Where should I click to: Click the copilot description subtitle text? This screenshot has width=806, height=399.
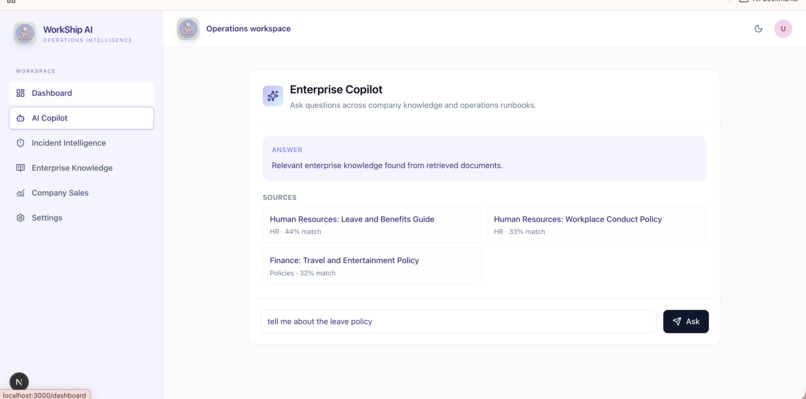tap(413, 105)
